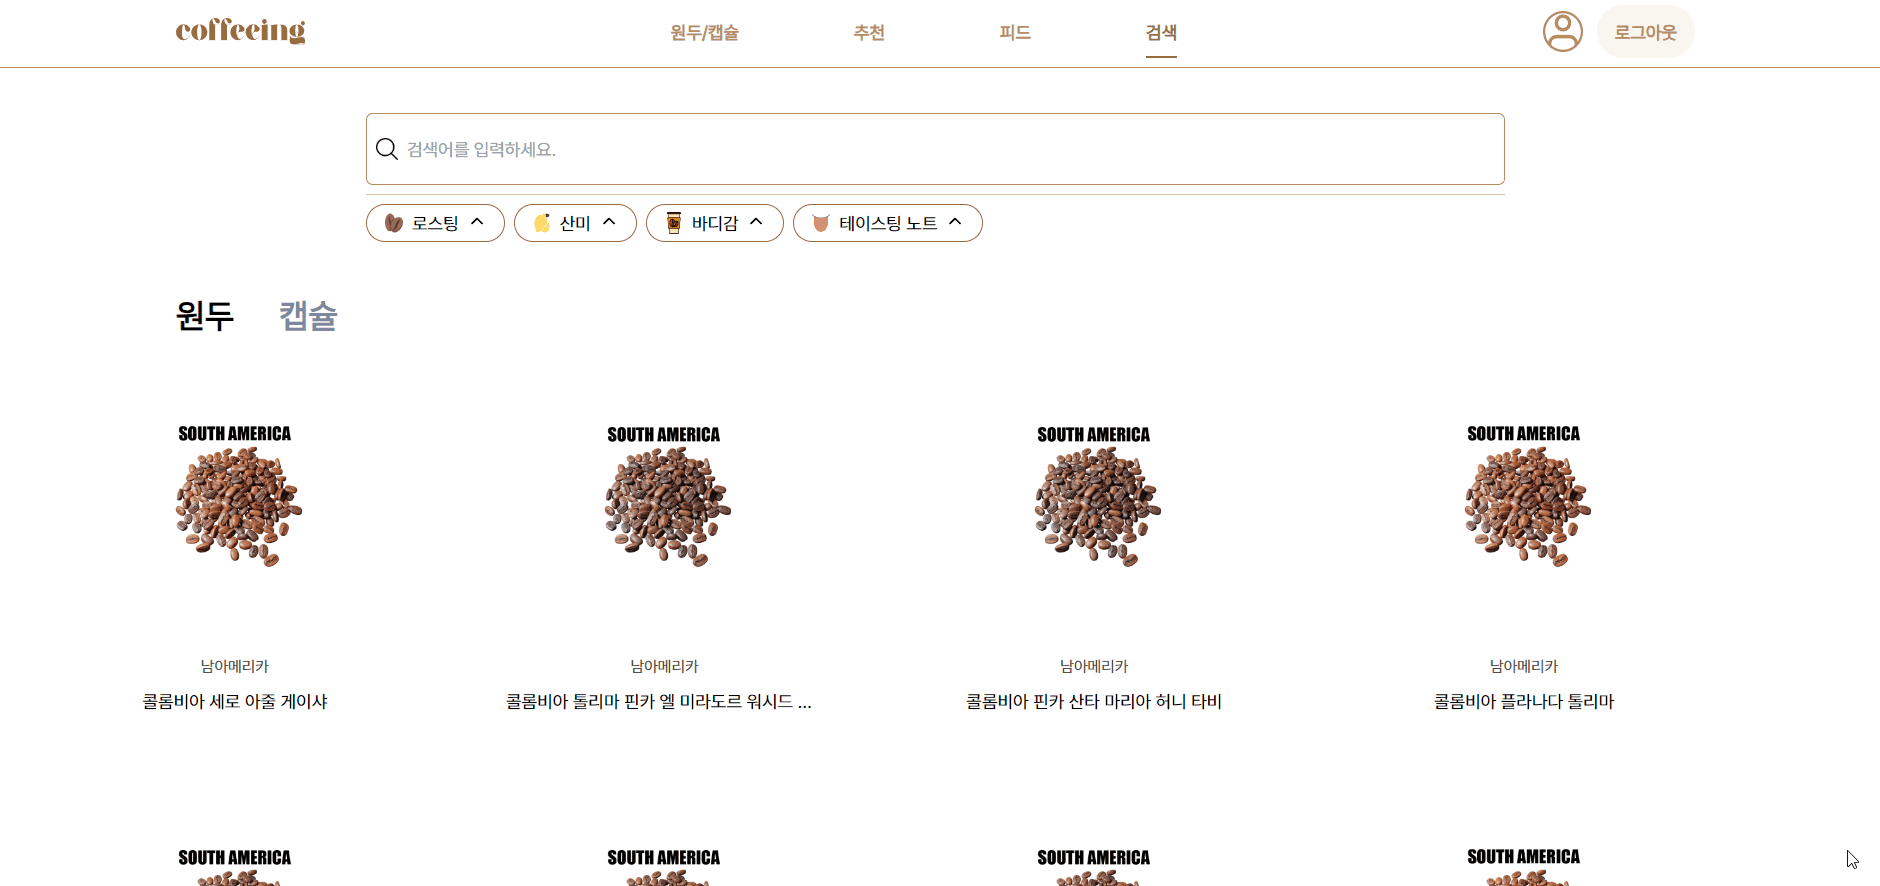This screenshot has width=1880, height=886.
Task: Expand the 산미 filter dropdown
Action: coord(575,223)
